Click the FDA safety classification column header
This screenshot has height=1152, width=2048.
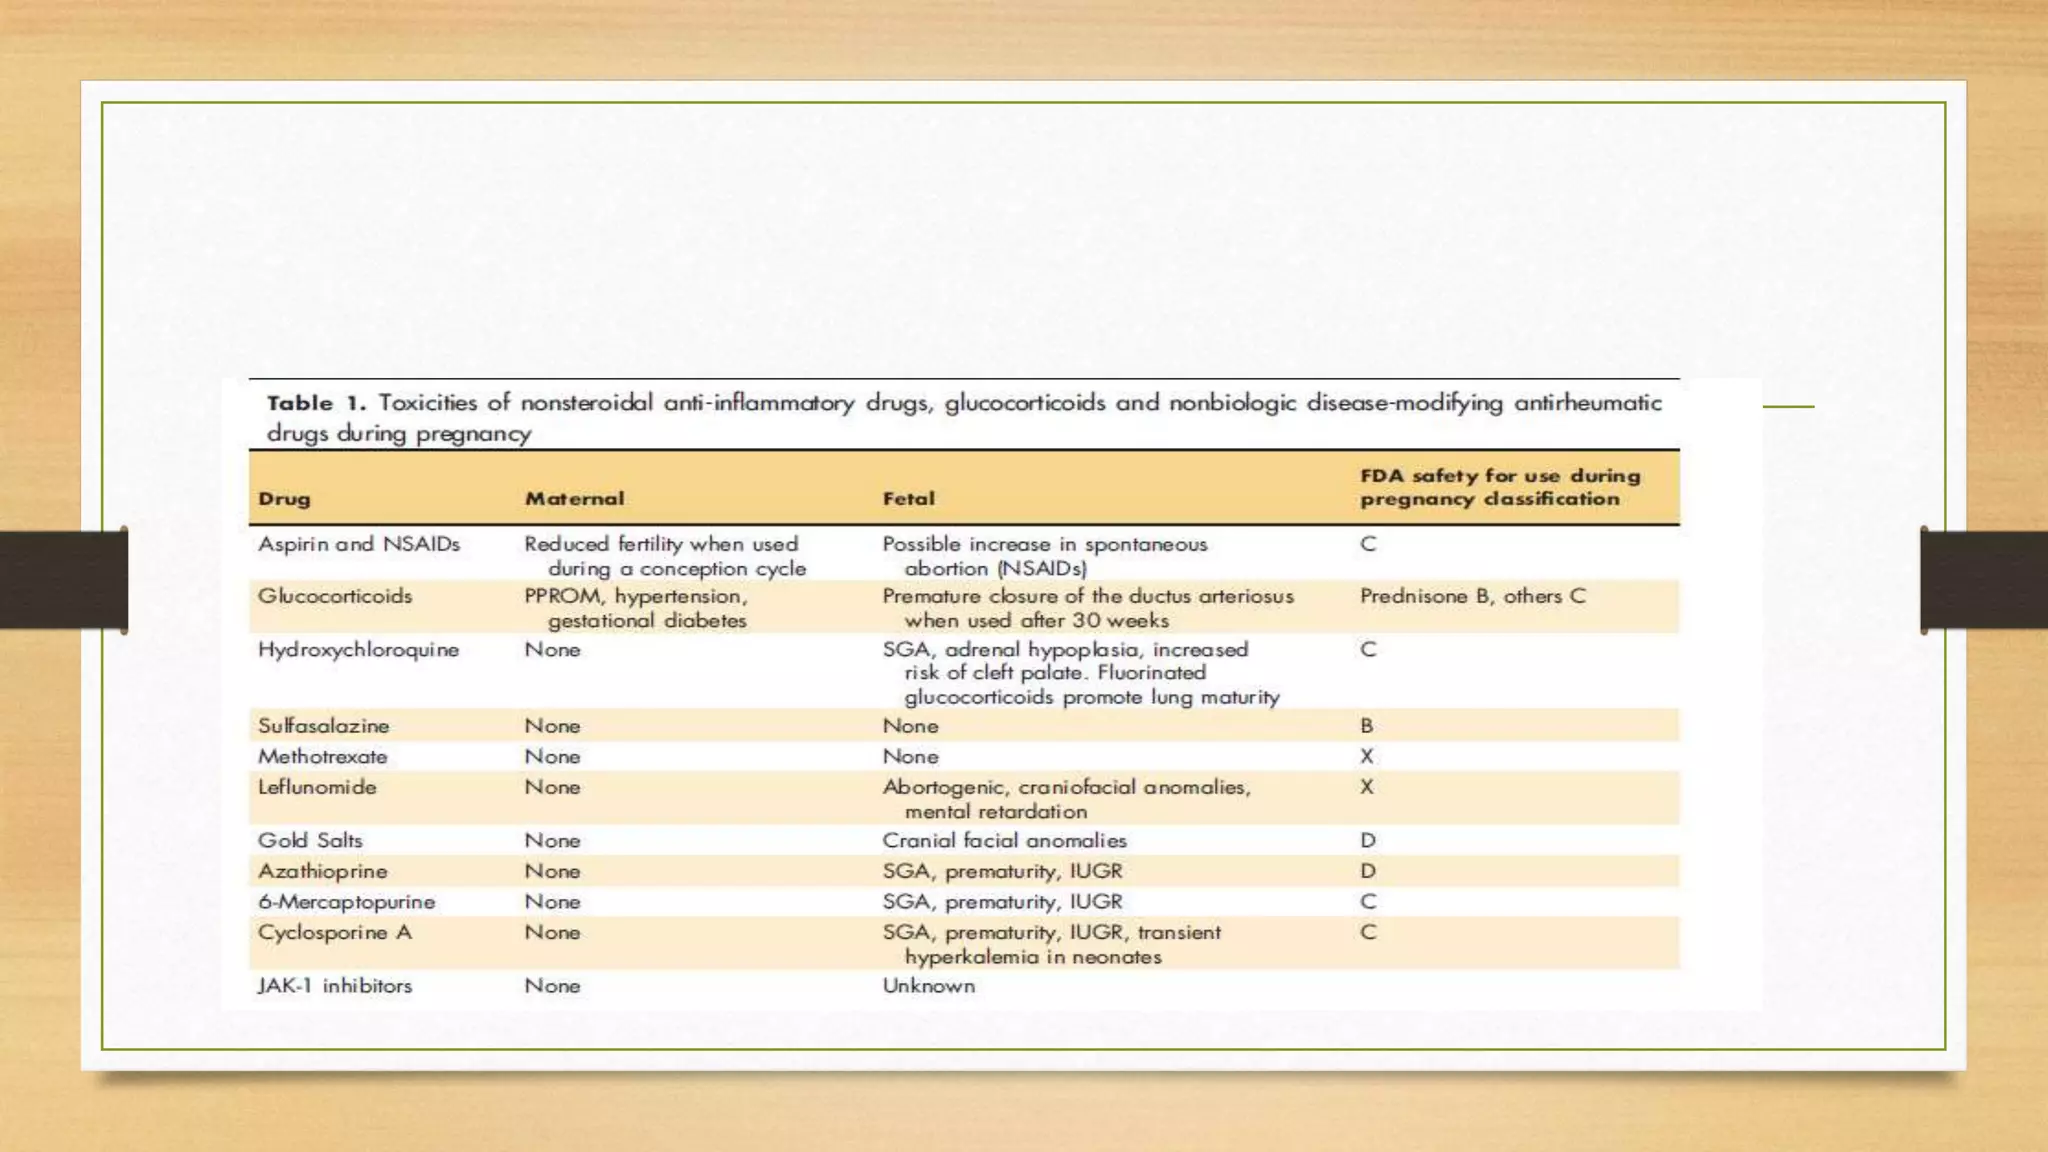[1499, 487]
